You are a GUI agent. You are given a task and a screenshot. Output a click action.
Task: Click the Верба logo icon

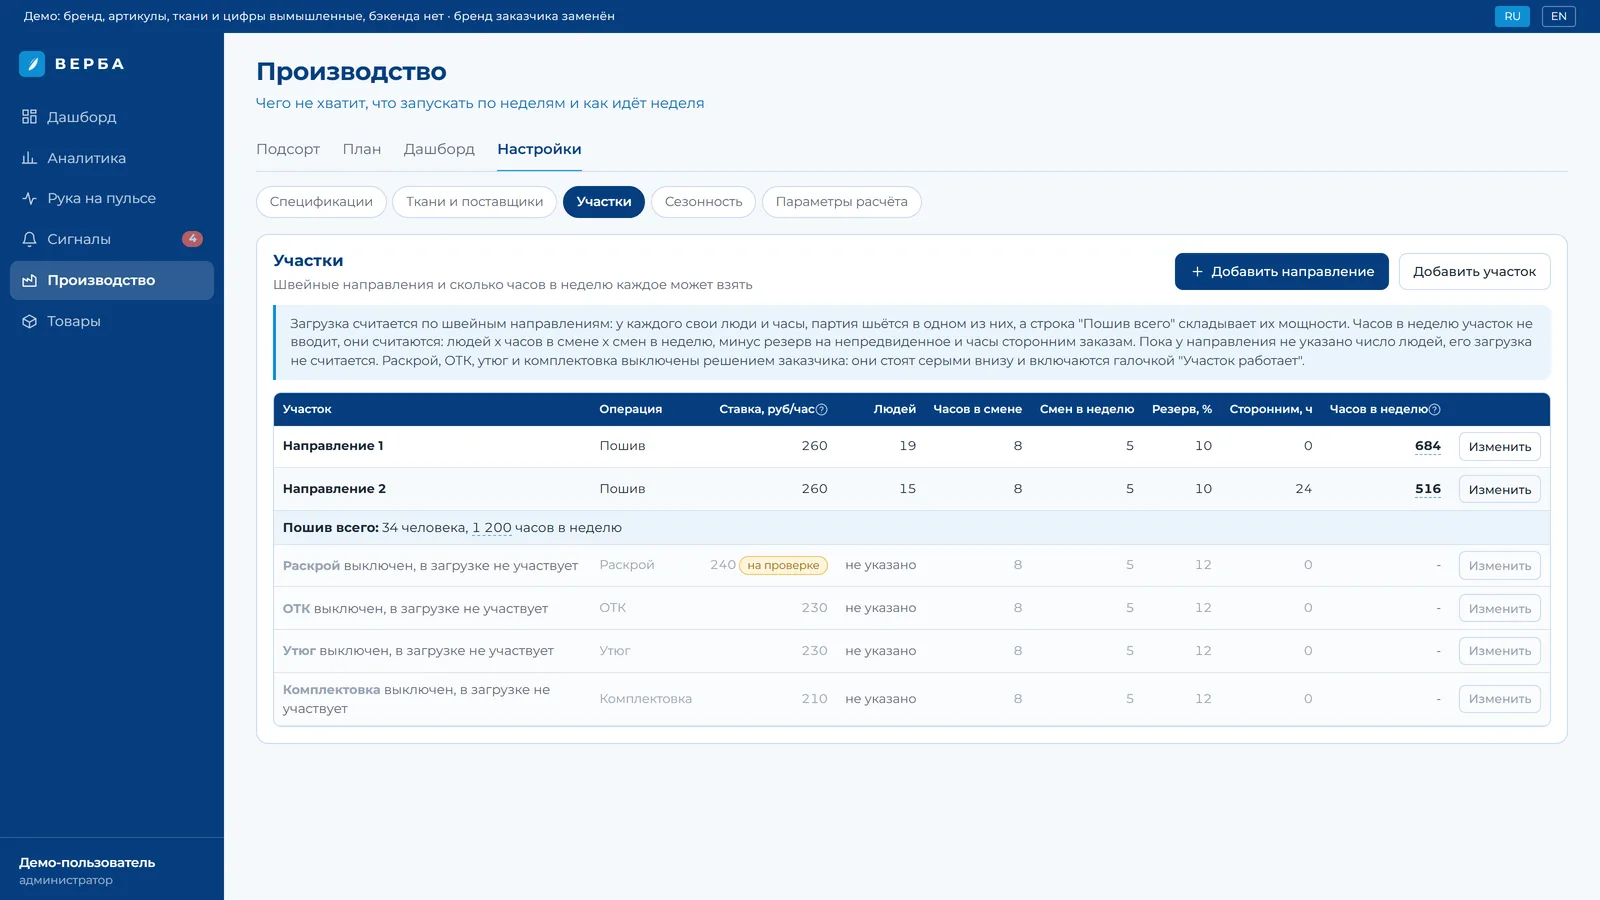(32, 64)
